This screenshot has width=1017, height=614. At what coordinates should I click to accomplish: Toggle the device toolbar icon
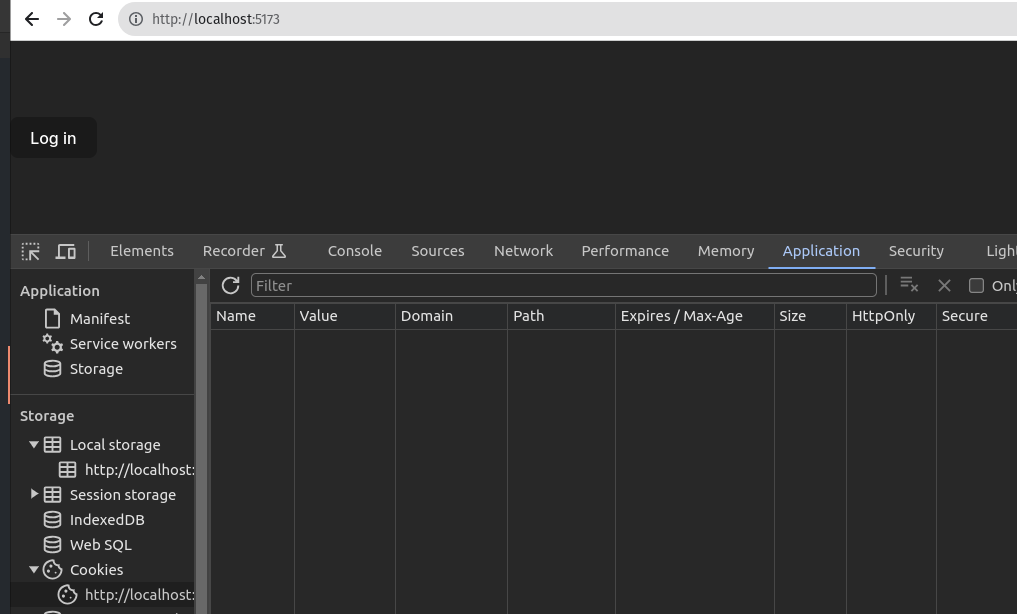click(x=66, y=251)
